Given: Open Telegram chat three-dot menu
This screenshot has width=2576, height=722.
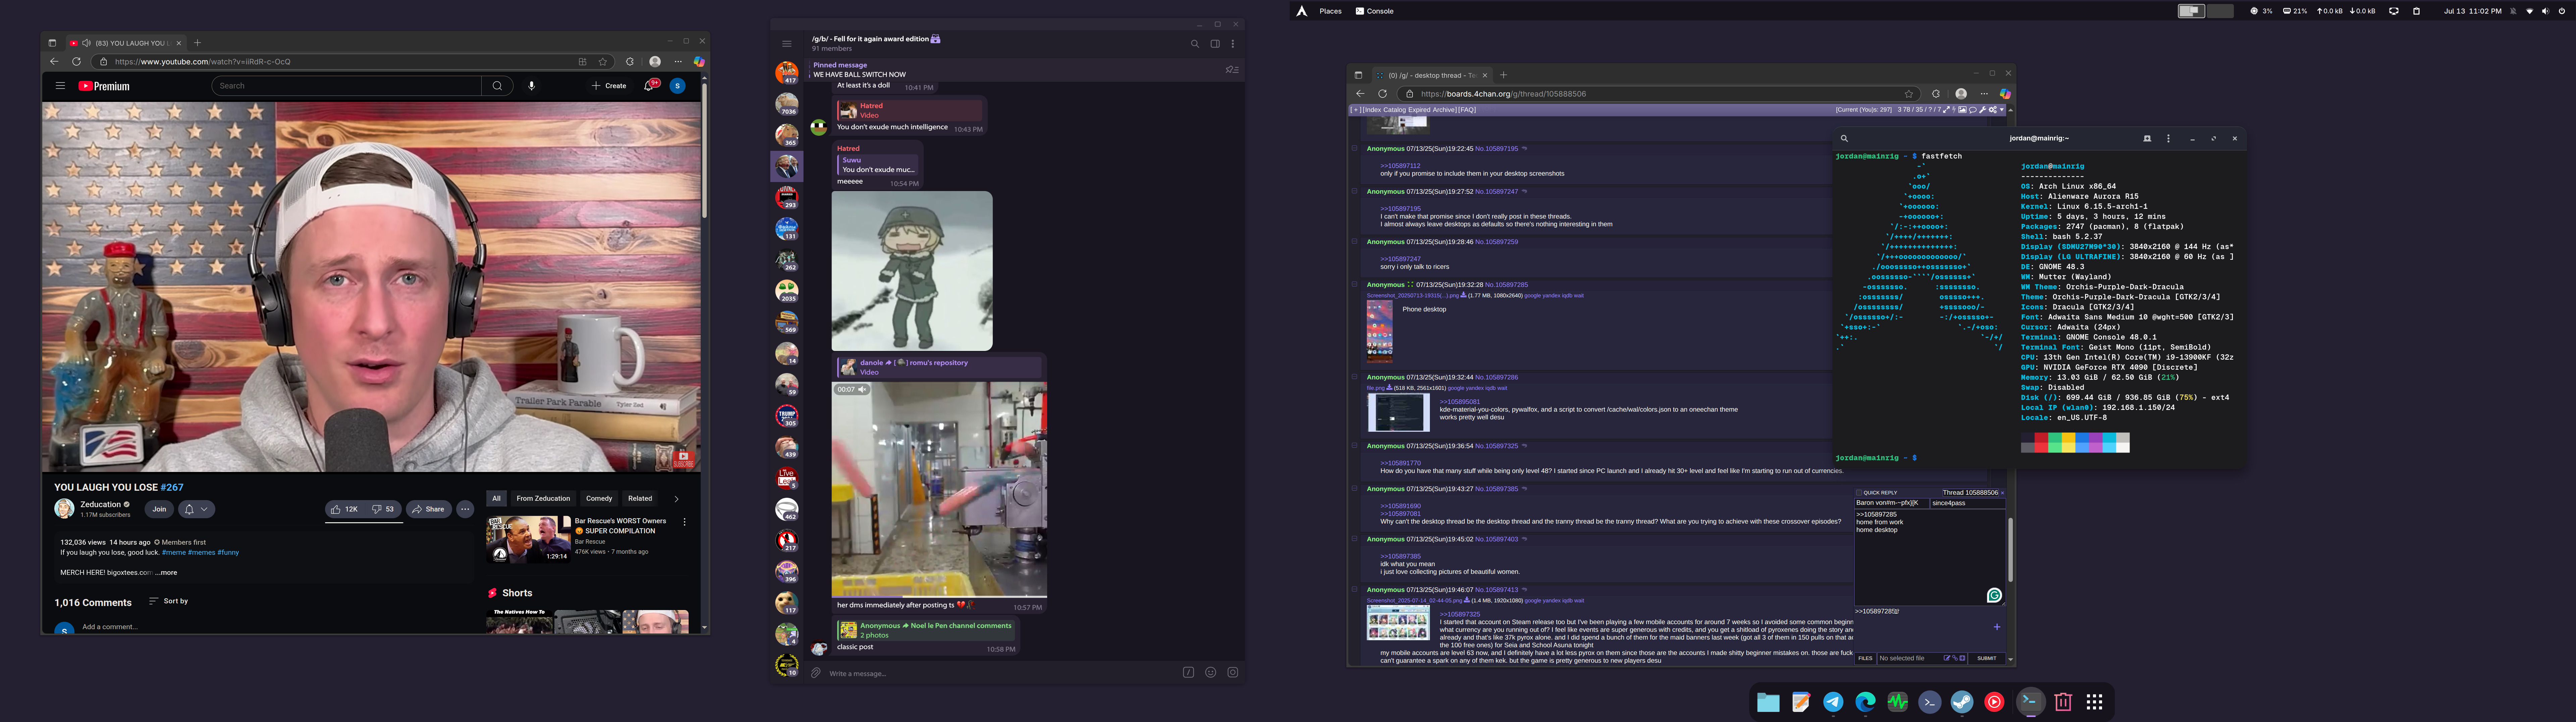Looking at the screenshot, I should (1233, 44).
